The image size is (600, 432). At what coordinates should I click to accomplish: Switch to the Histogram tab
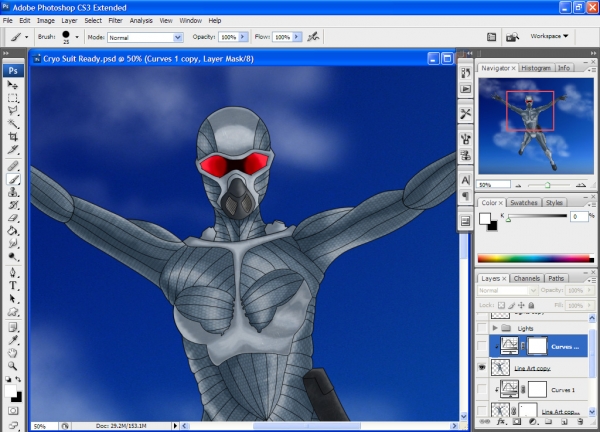click(536, 68)
